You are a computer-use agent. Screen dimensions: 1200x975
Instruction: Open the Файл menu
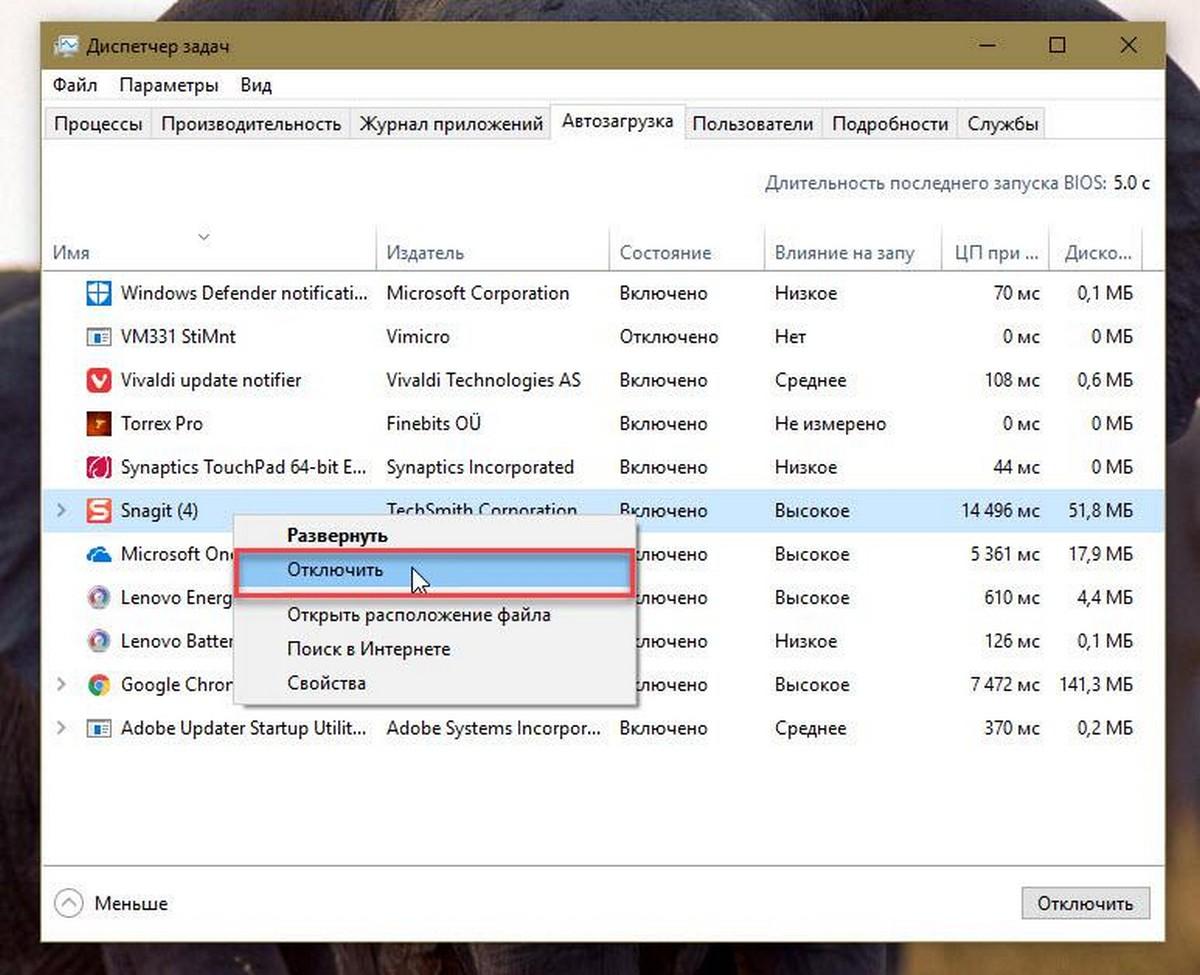click(x=75, y=85)
